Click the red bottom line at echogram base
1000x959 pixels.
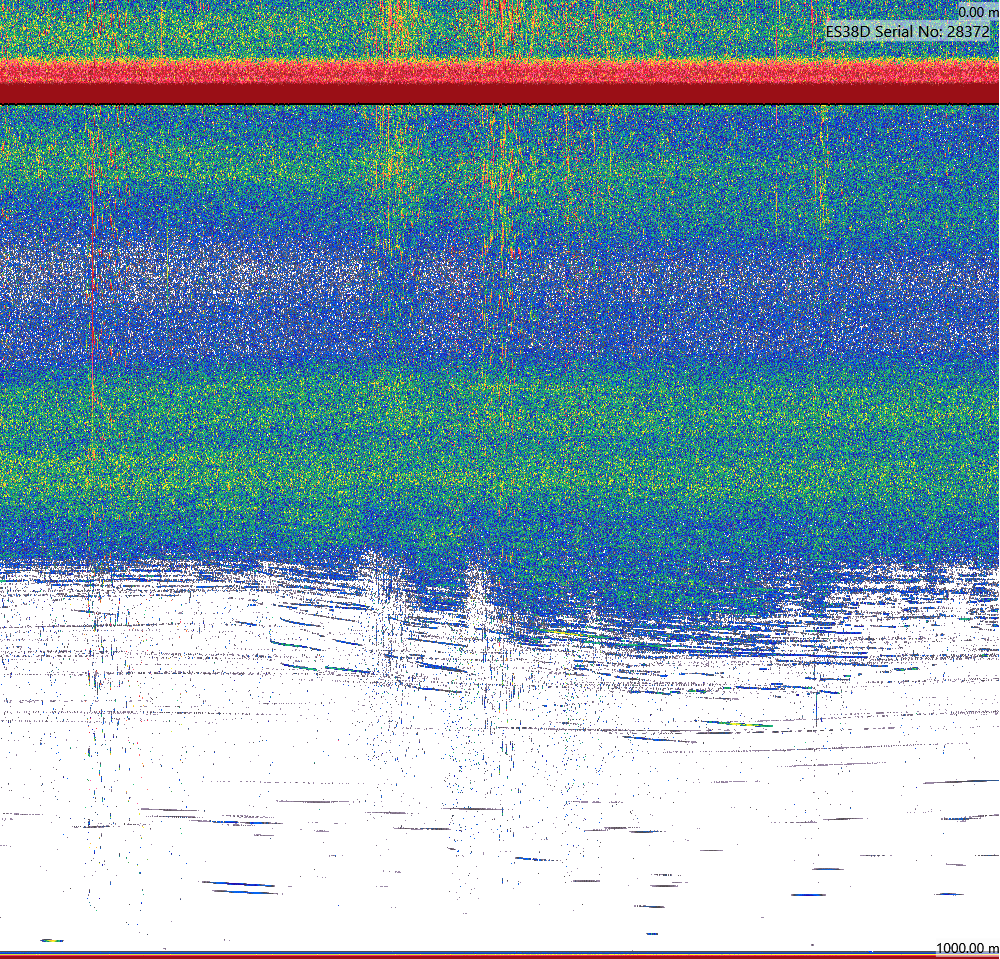click(x=499, y=956)
